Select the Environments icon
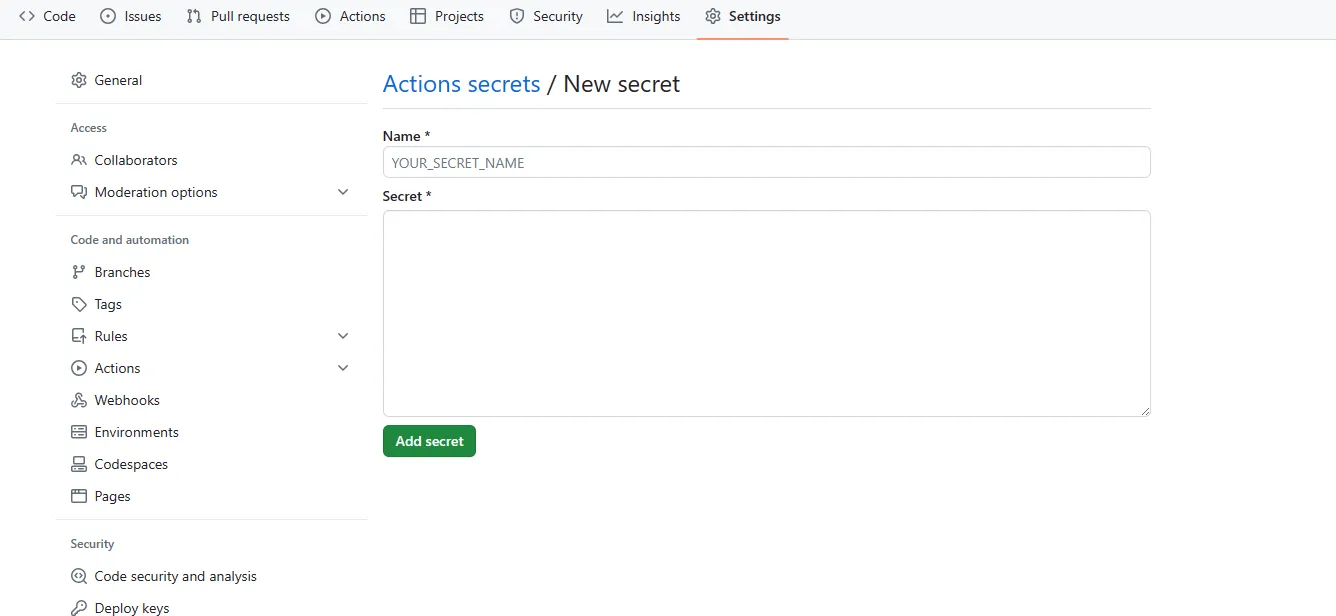Image resolution: width=1336 pixels, height=616 pixels. tap(79, 432)
